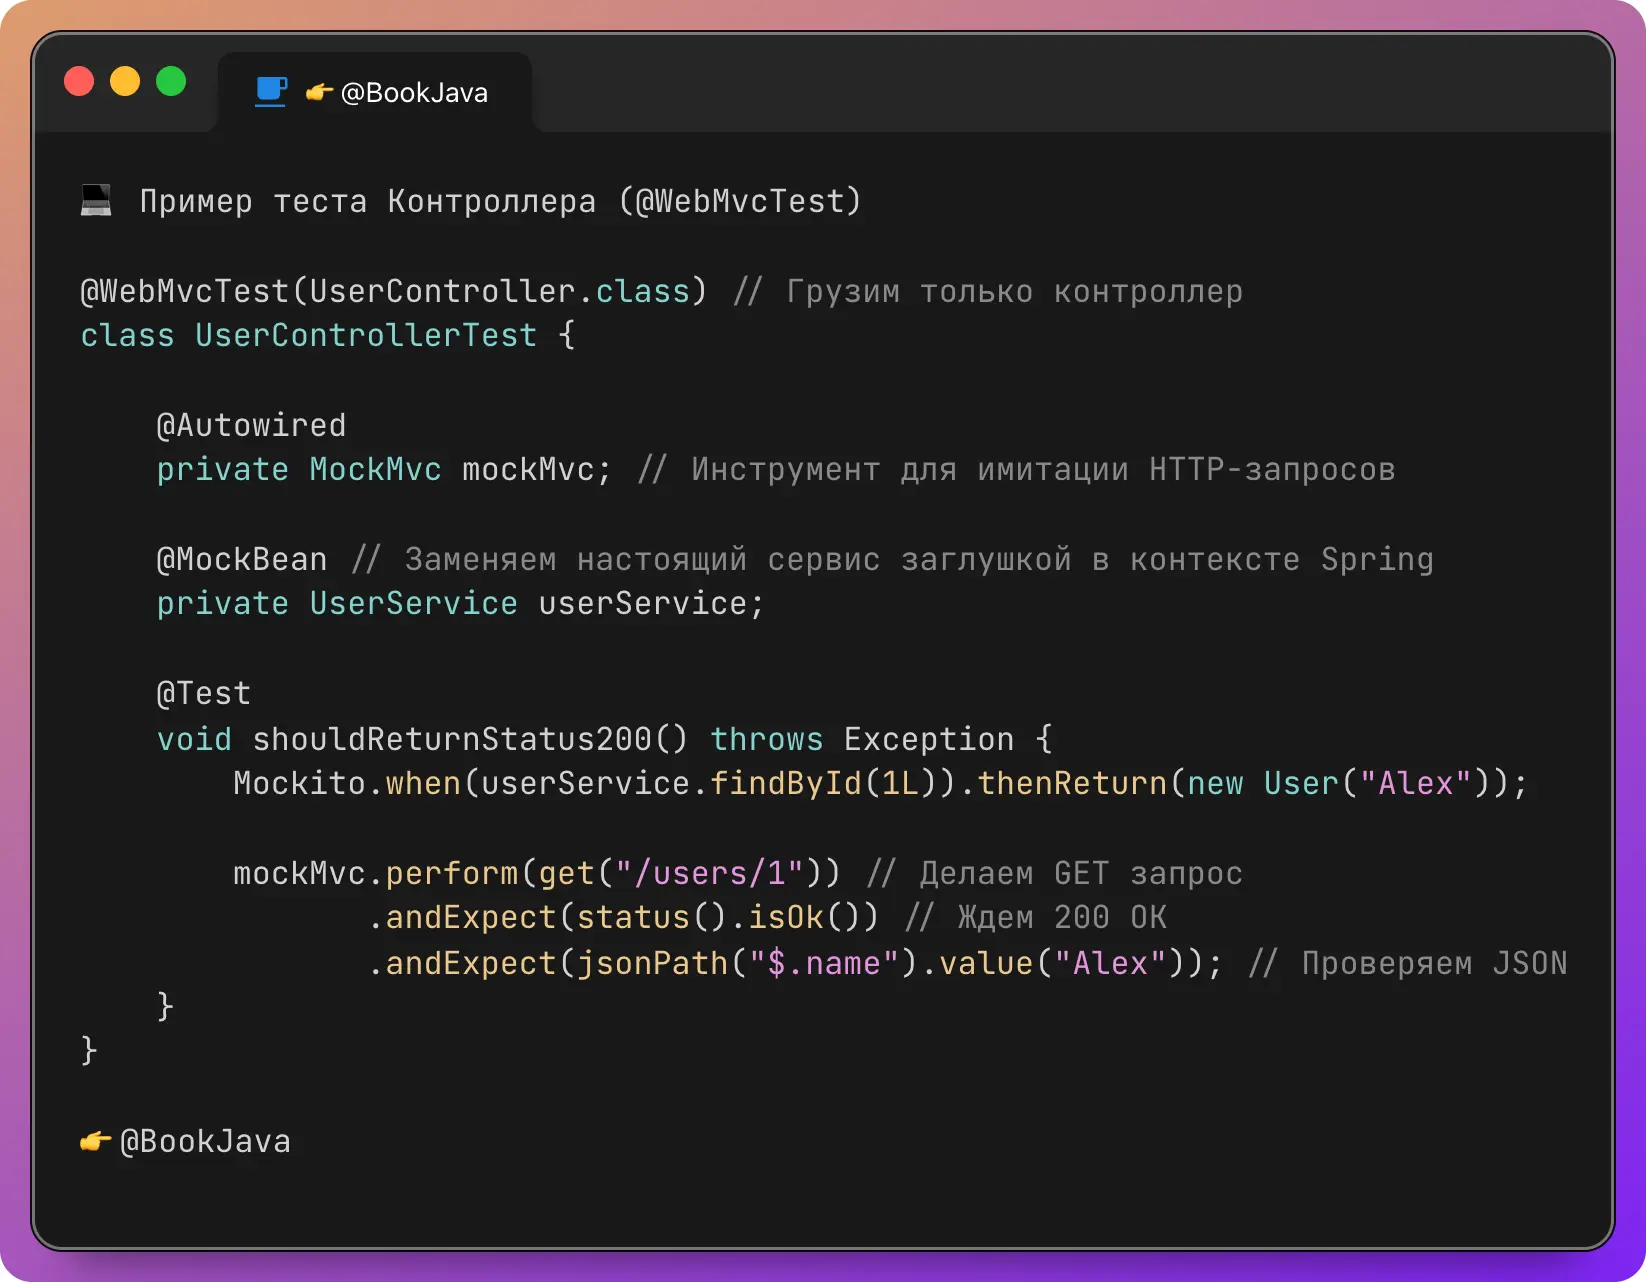Click the 'Exception' word in method signature

pyautogui.click(x=929, y=739)
